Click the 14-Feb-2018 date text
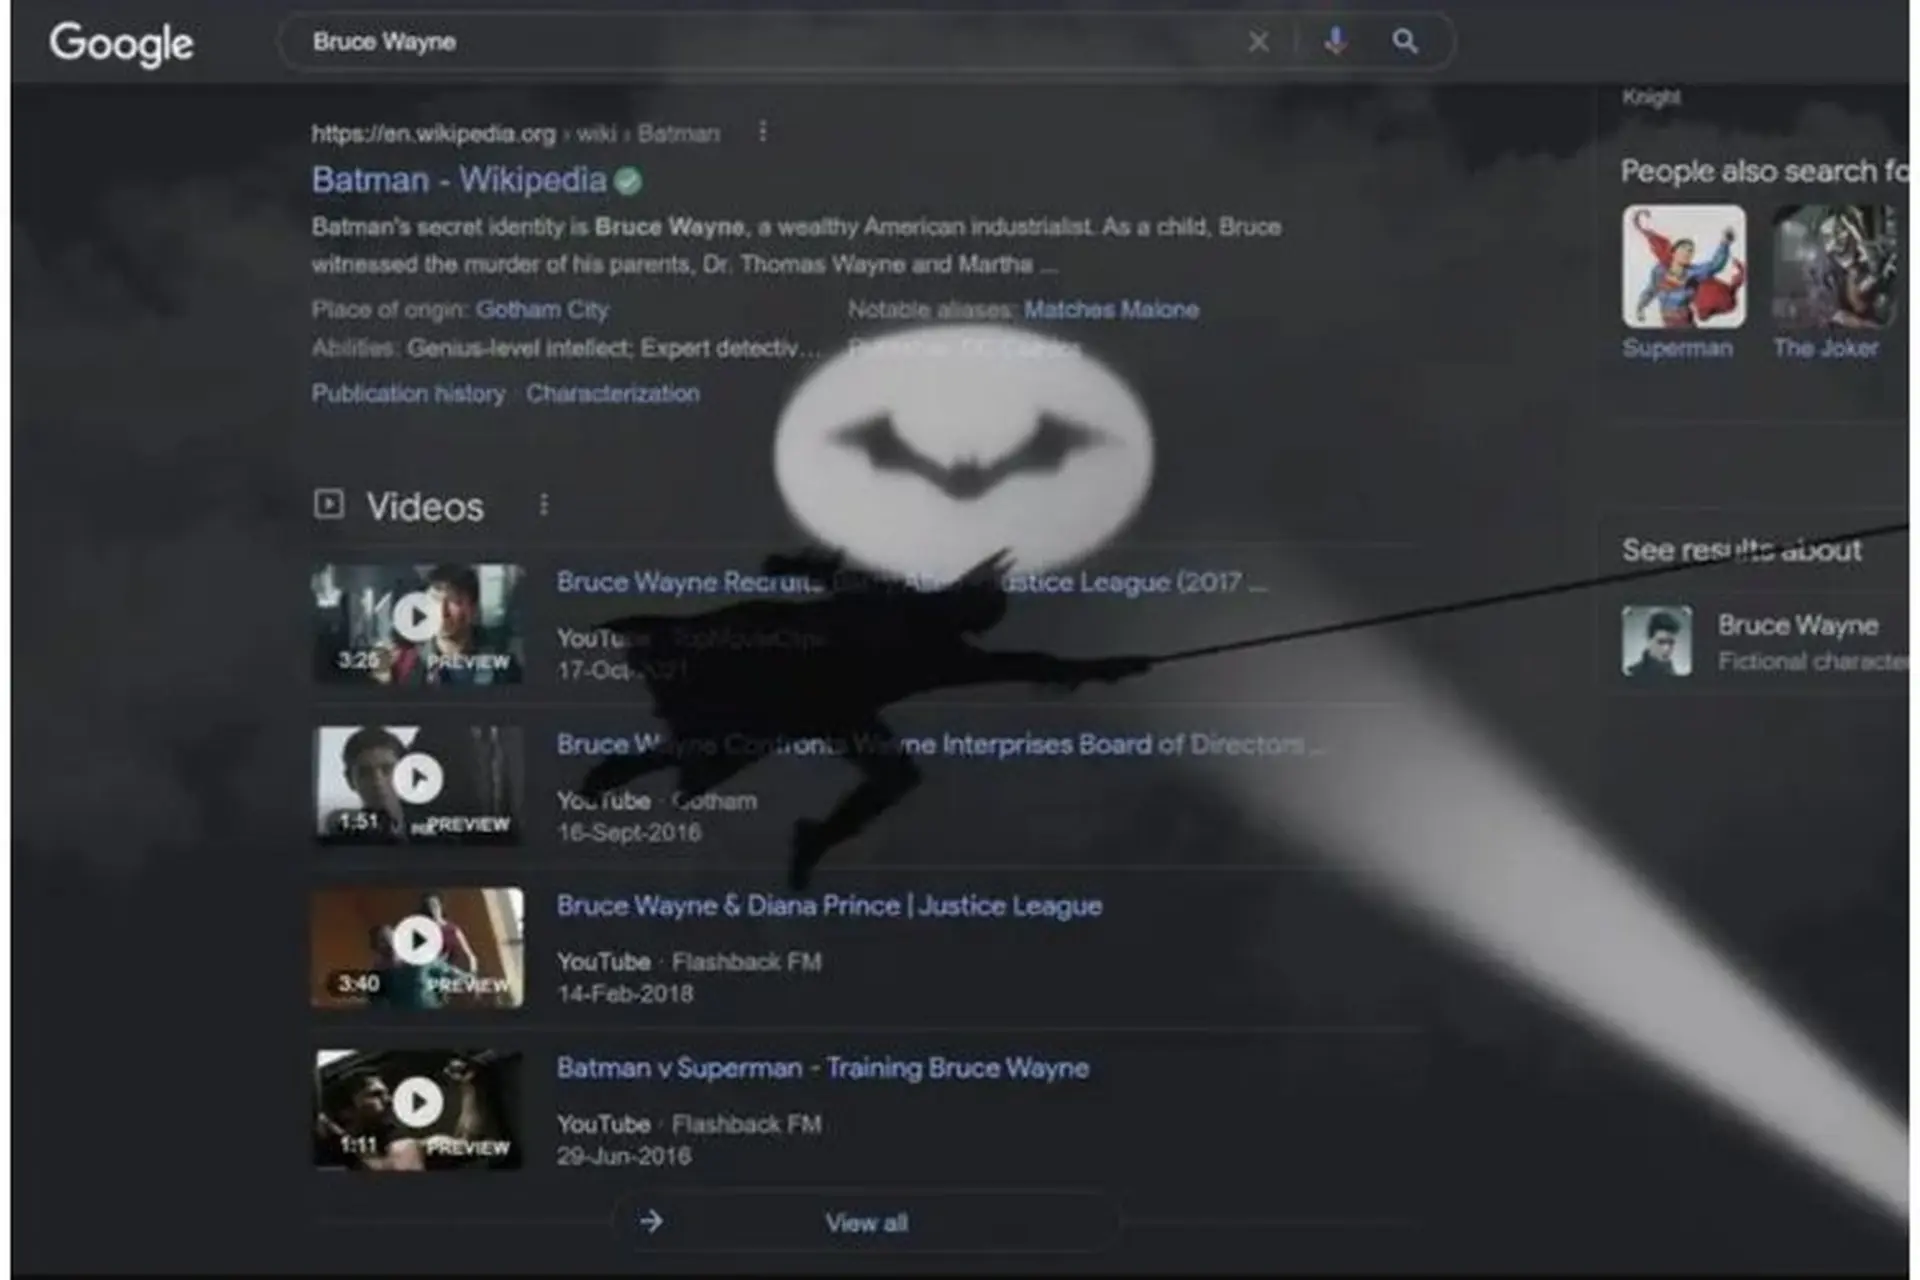Viewport: 1920px width, 1280px height. (x=625, y=994)
